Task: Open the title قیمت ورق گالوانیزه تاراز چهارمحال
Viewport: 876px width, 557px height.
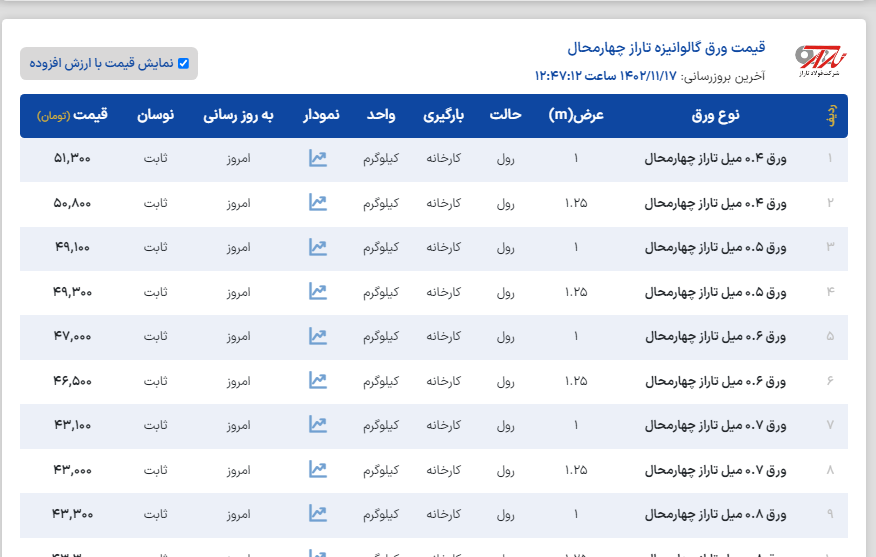Action: pyautogui.click(x=666, y=48)
